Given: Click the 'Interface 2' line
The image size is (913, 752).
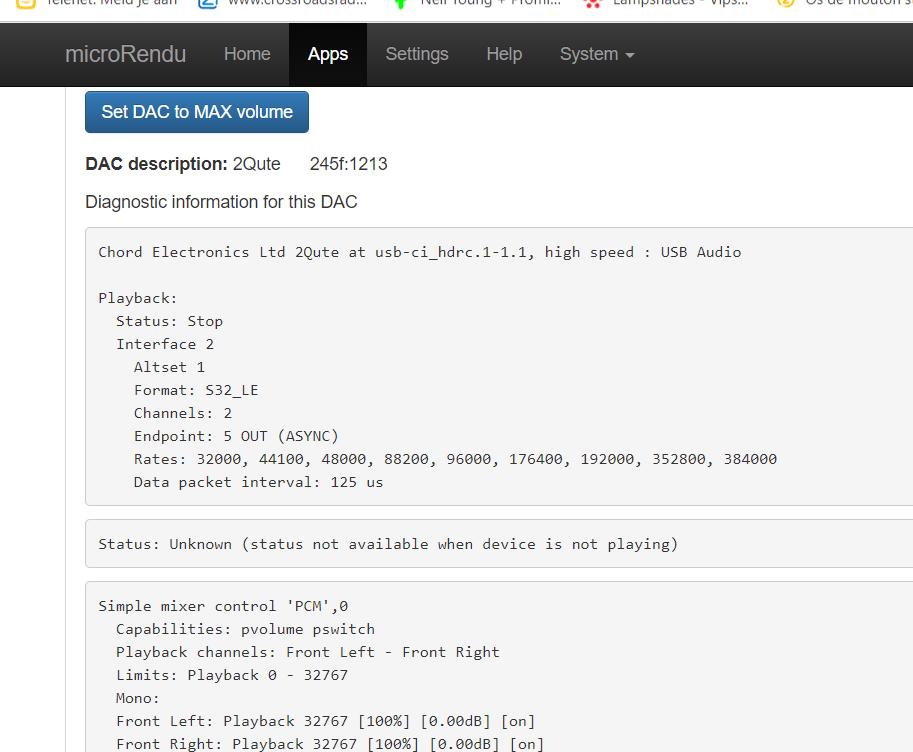Looking at the screenshot, I should pyautogui.click(x=165, y=344).
